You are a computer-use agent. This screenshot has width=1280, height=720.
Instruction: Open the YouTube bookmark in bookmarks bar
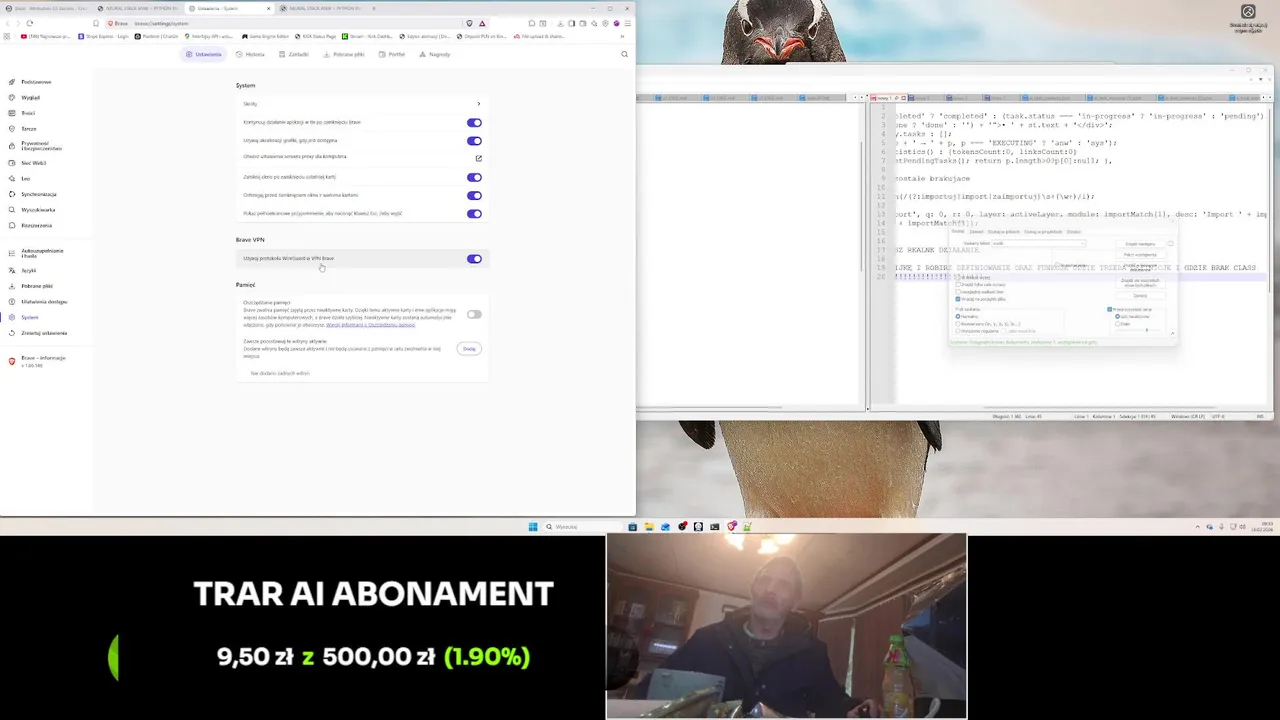coord(45,36)
